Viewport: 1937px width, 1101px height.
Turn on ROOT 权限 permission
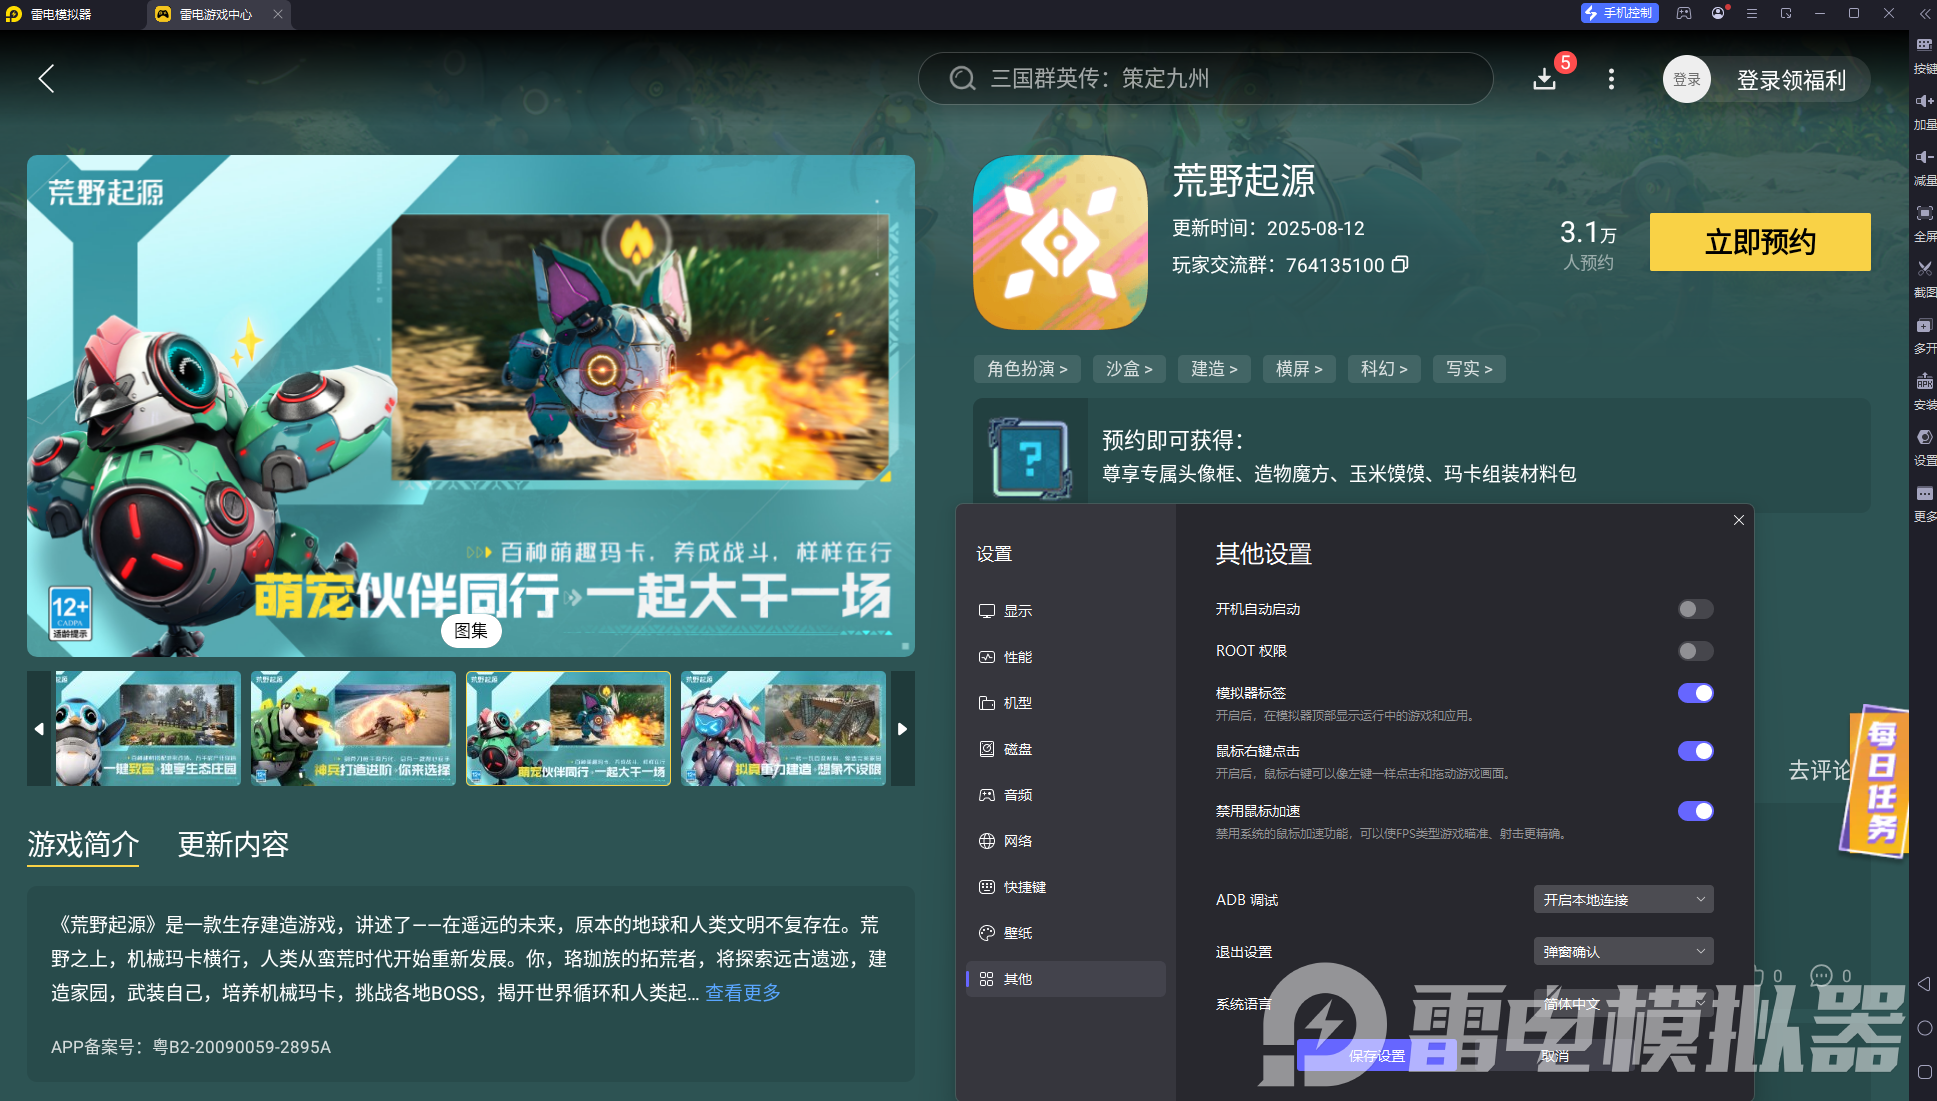[1694, 650]
